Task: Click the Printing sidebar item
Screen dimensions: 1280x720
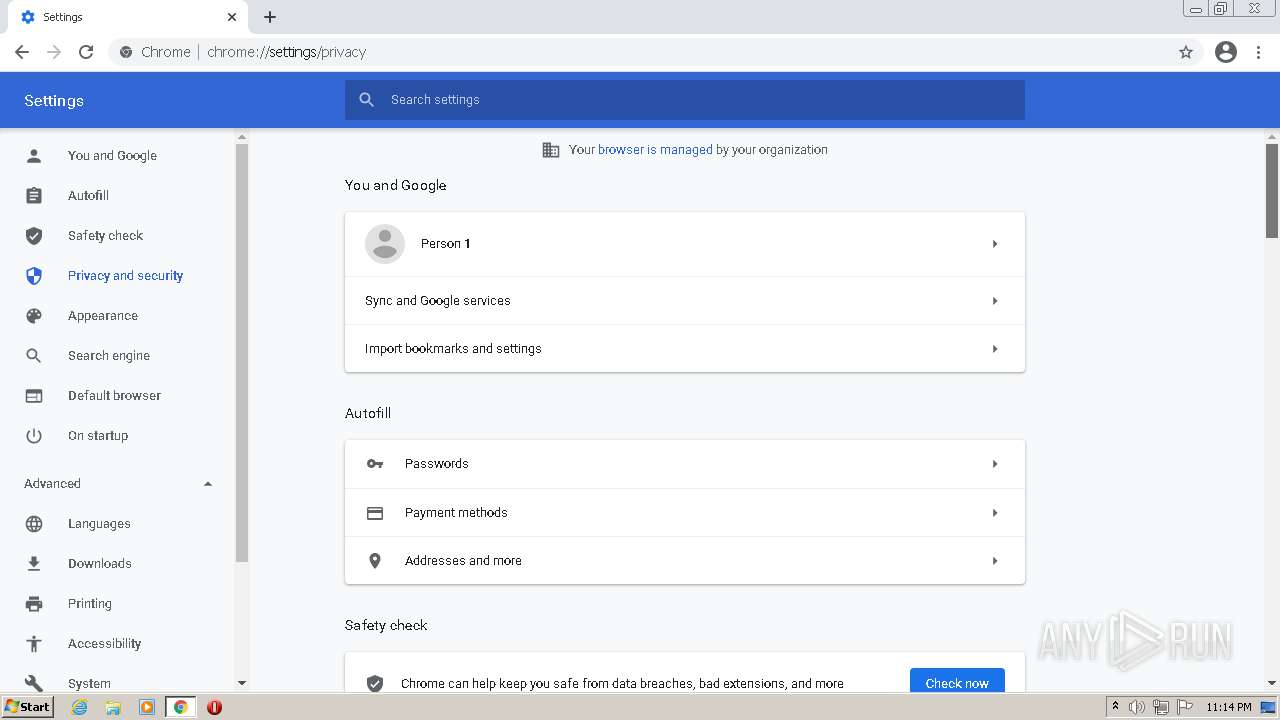Action: point(90,604)
